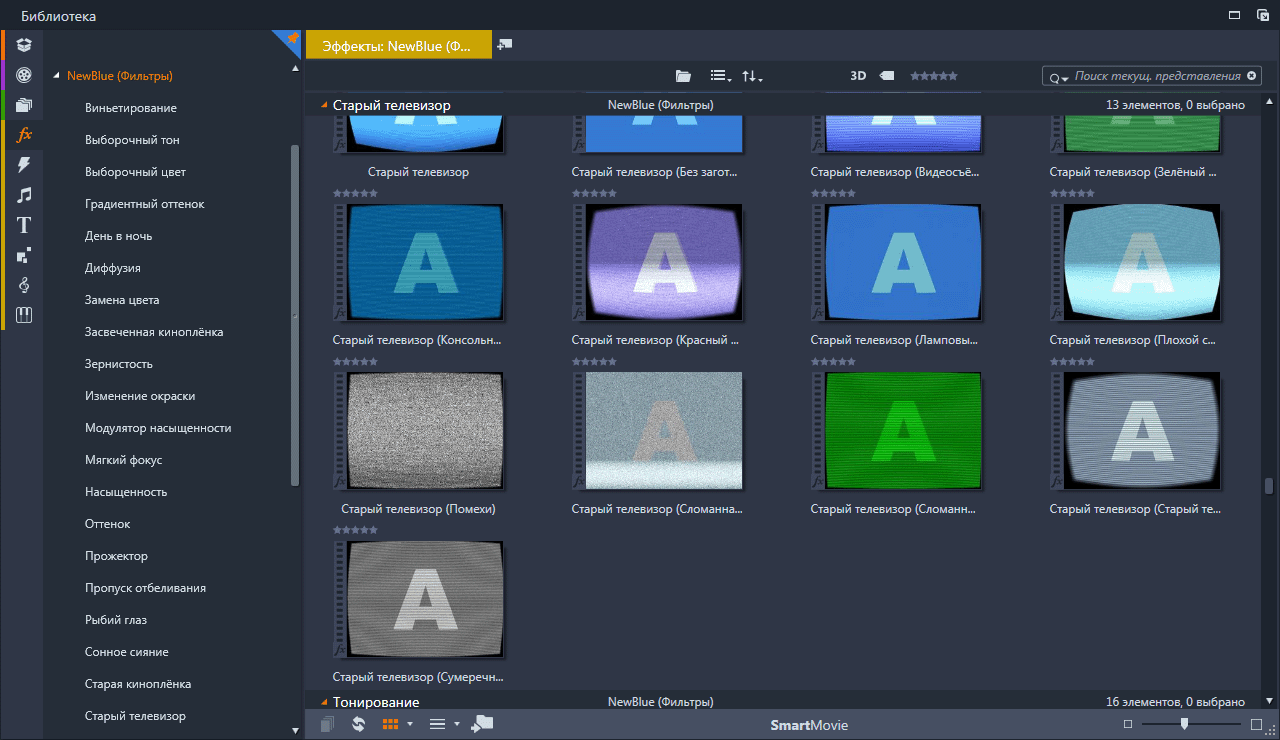The width and height of the screenshot is (1280, 740).
Task: Click largest thumbnail size icon
Action: [x=1257, y=724]
